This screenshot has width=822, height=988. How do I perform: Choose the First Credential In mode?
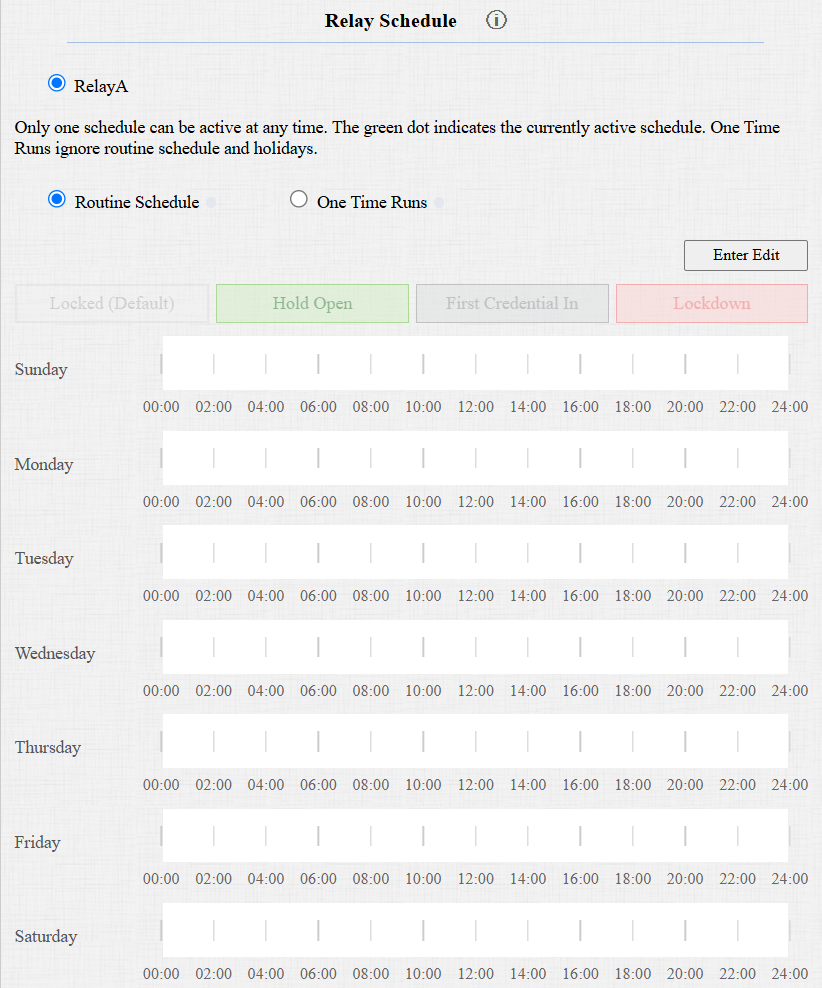click(512, 304)
